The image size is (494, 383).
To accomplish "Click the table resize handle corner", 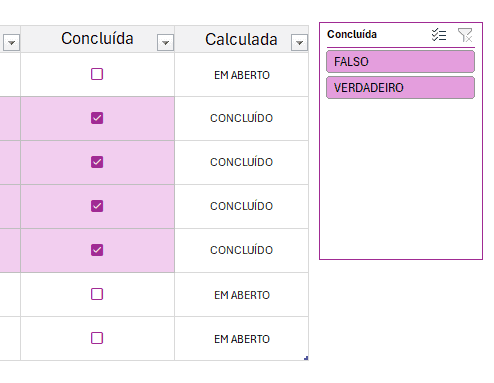I will pos(306,358).
